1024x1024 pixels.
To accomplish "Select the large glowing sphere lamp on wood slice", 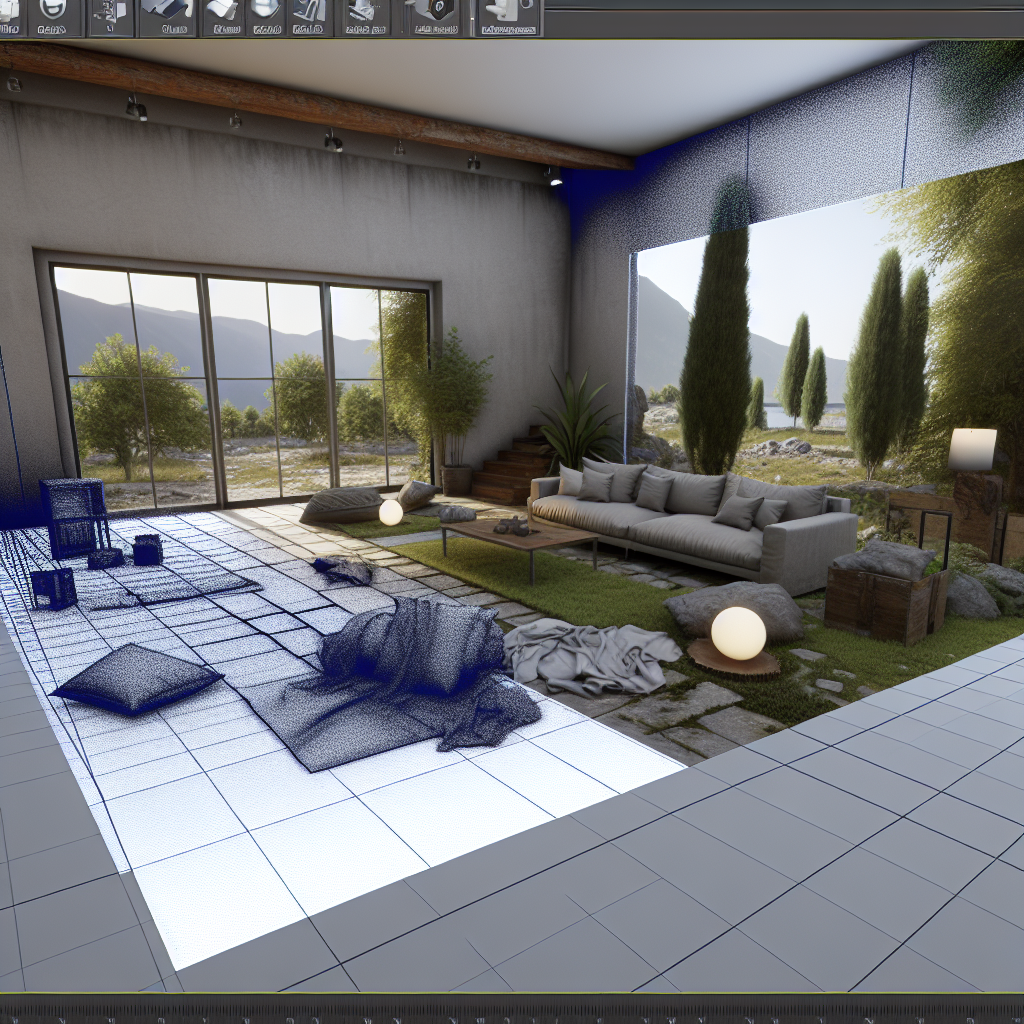I will 738,633.
